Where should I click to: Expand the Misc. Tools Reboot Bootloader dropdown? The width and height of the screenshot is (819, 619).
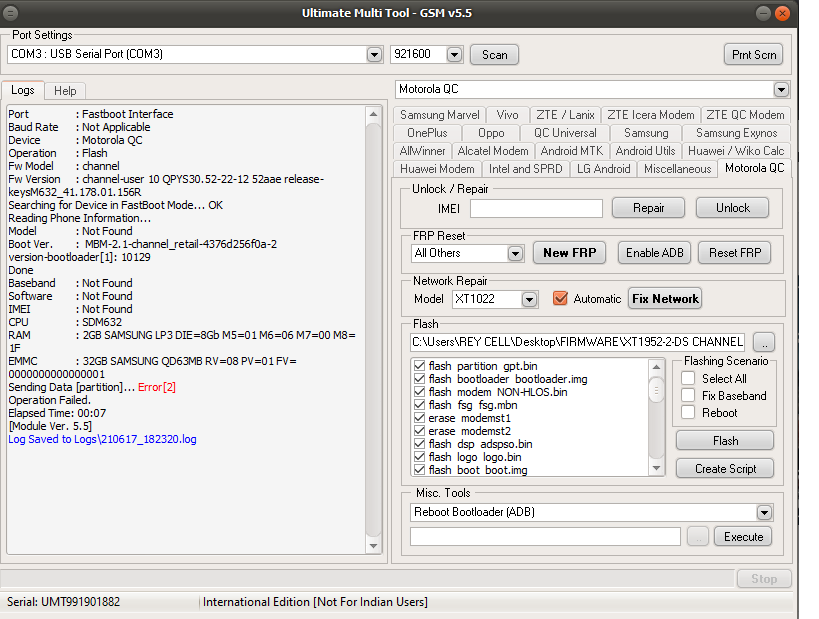[x=764, y=512]
